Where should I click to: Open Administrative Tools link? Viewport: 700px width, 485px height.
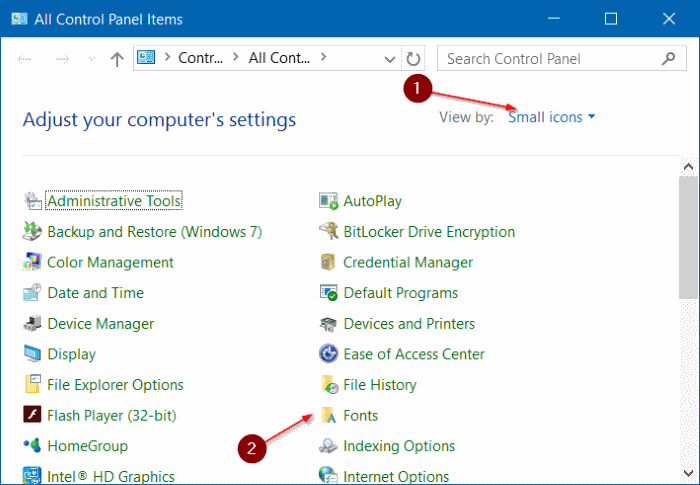coord(114,201)
